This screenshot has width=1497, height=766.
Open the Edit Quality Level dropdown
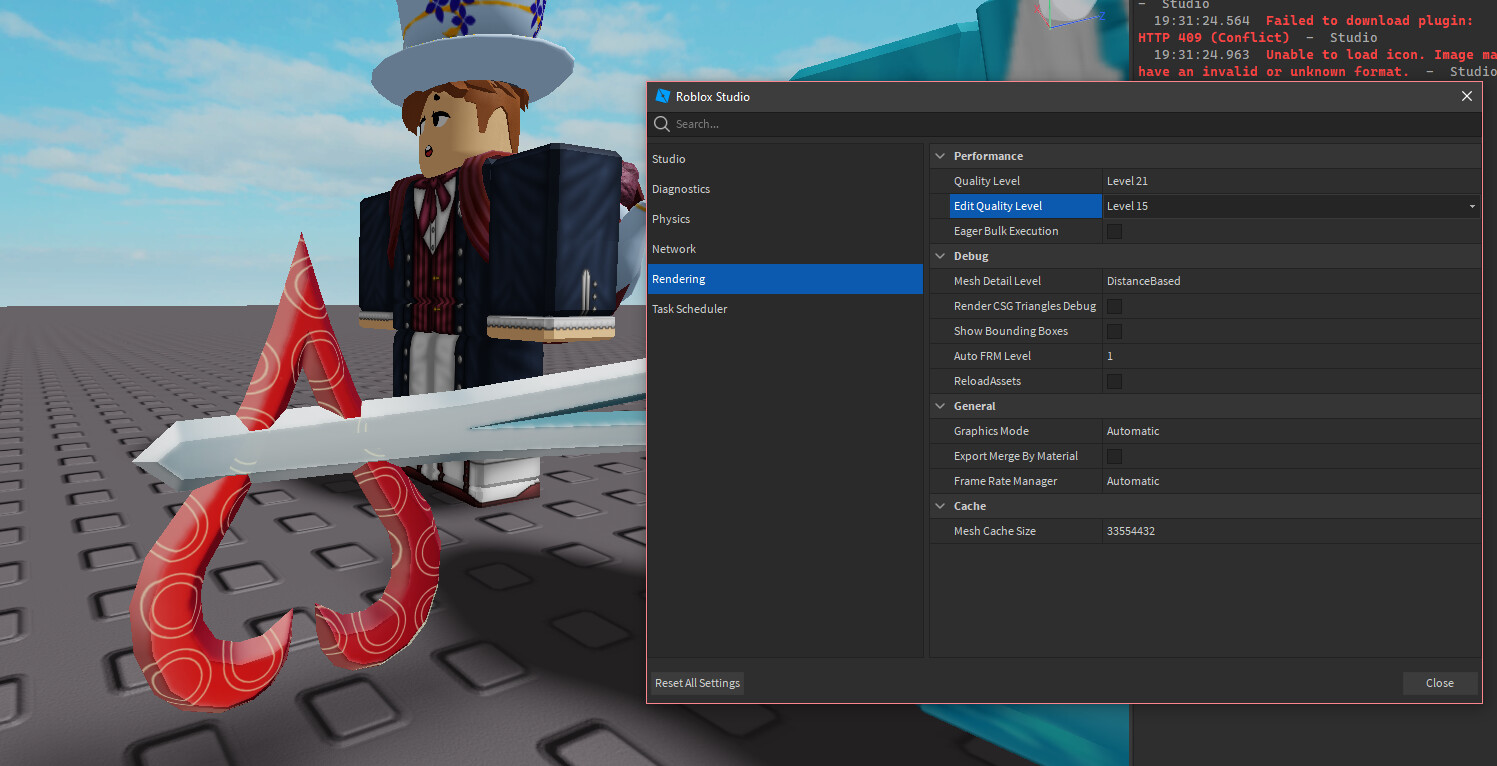(x=1470, y=206)
